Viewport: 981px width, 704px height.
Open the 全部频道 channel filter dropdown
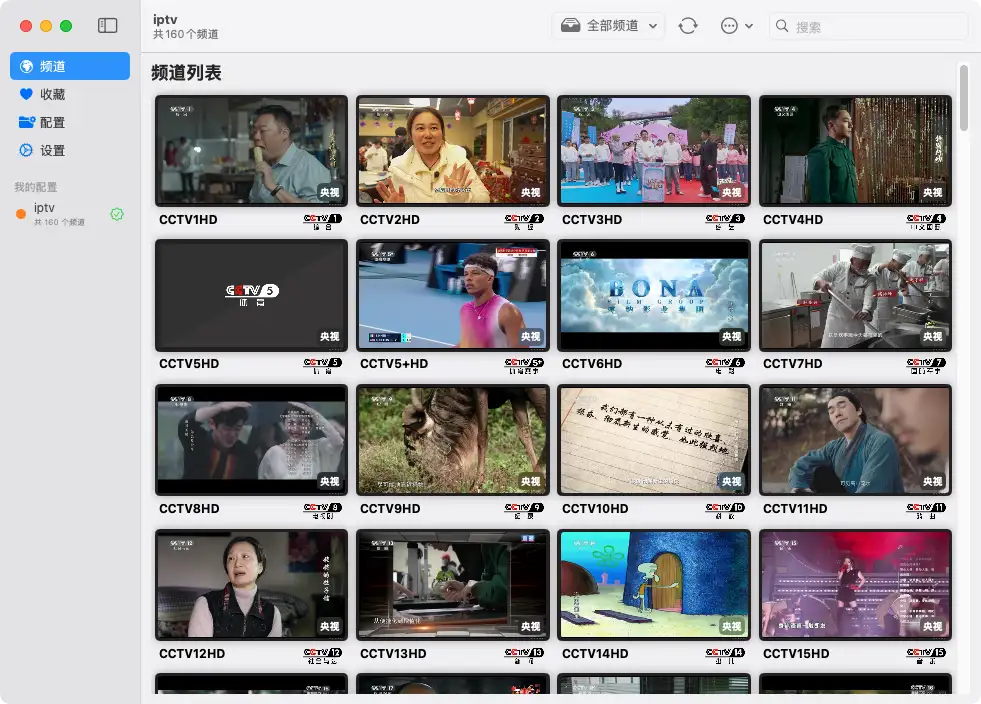[x=609, y=26]
